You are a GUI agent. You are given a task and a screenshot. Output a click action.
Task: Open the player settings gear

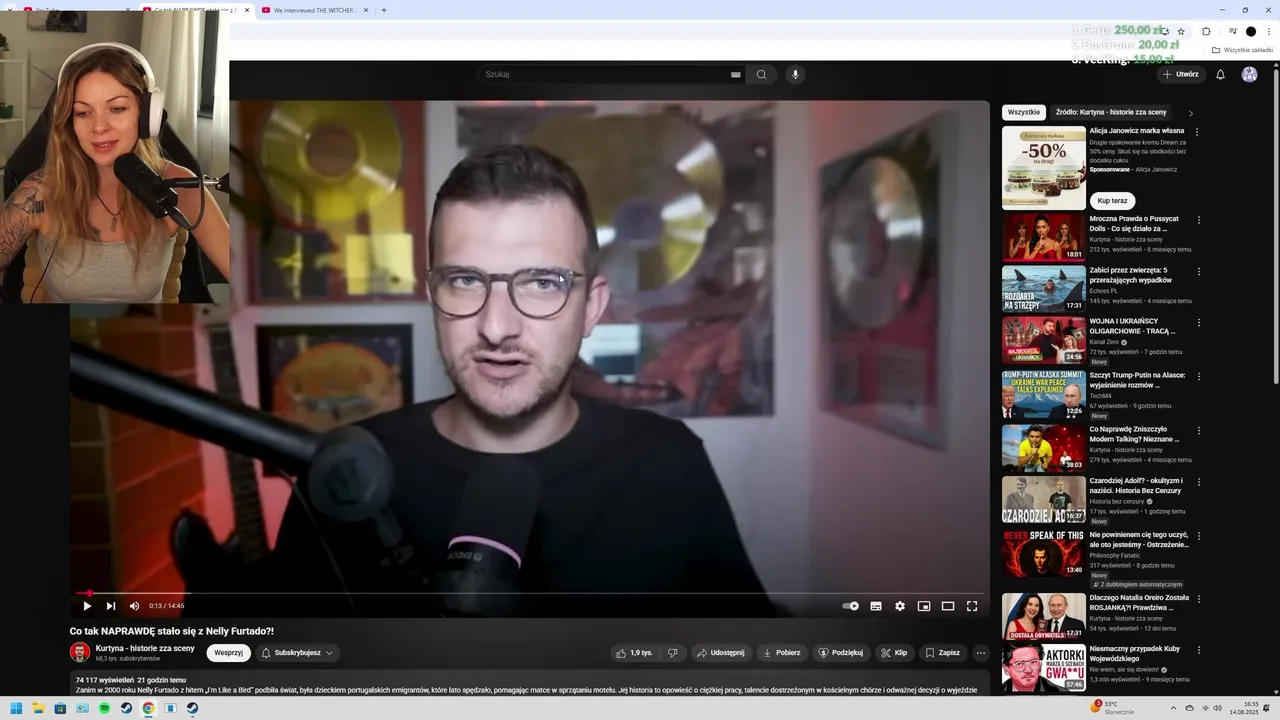click(x=900, y=606)
